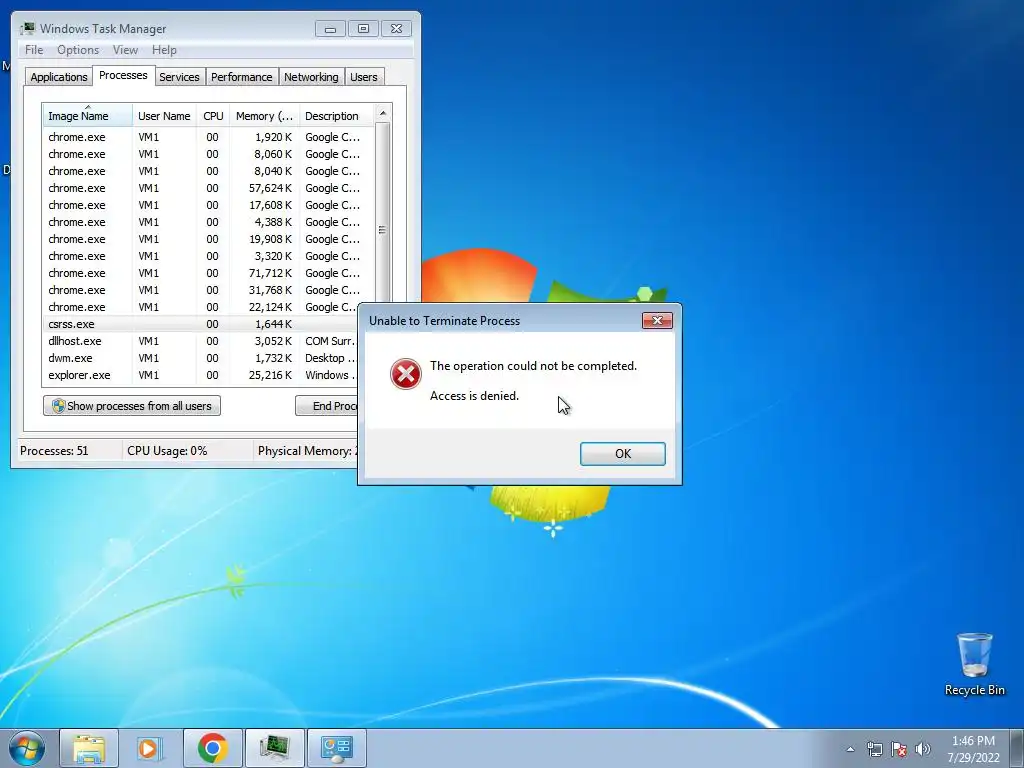The width and height of the screenshot is (1024, 768).
Task: Open the File menu in Task Manager
Action: [x=34, y=50]
